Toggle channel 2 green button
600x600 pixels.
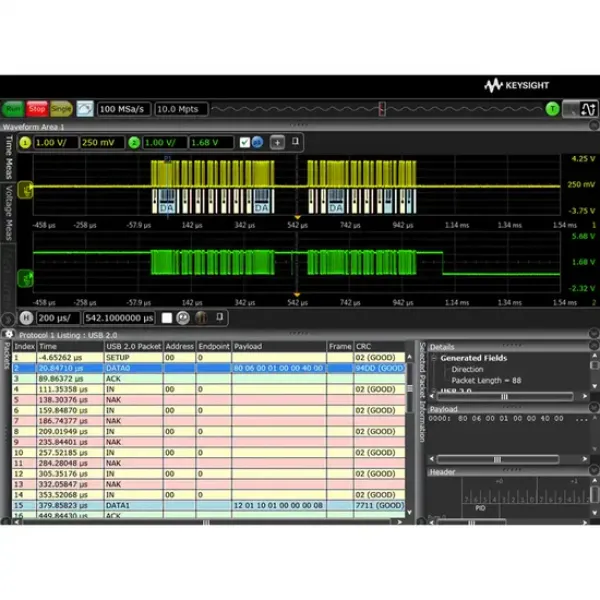point(134,143)
